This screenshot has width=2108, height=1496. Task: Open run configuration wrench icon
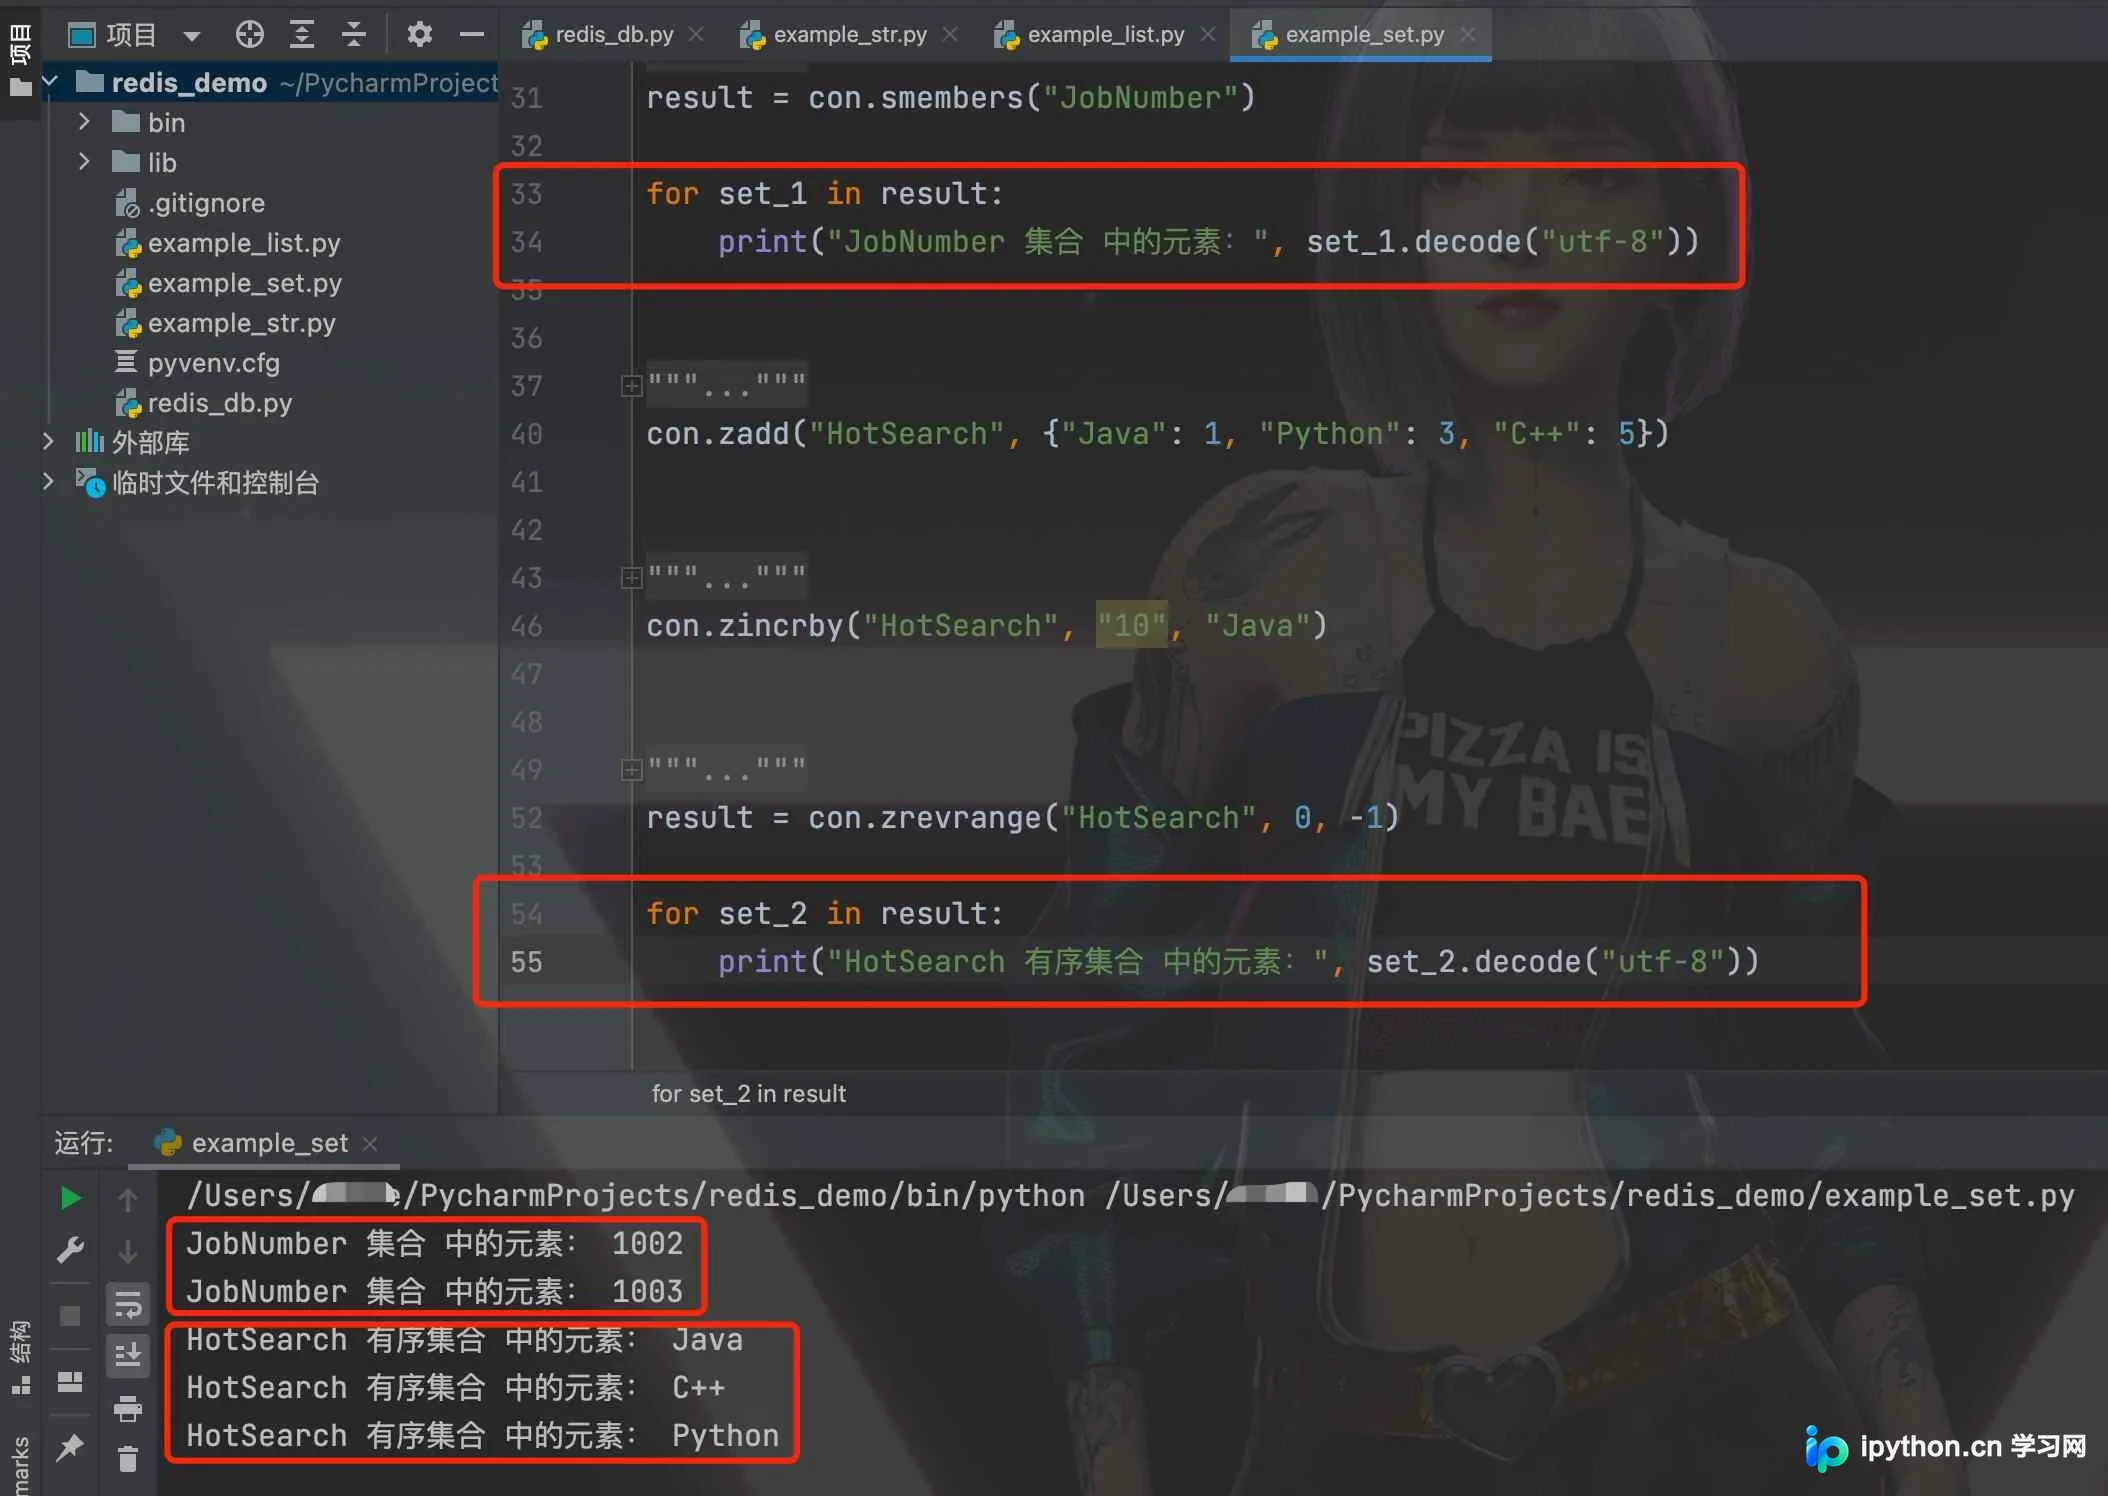tap(70, 1249)
